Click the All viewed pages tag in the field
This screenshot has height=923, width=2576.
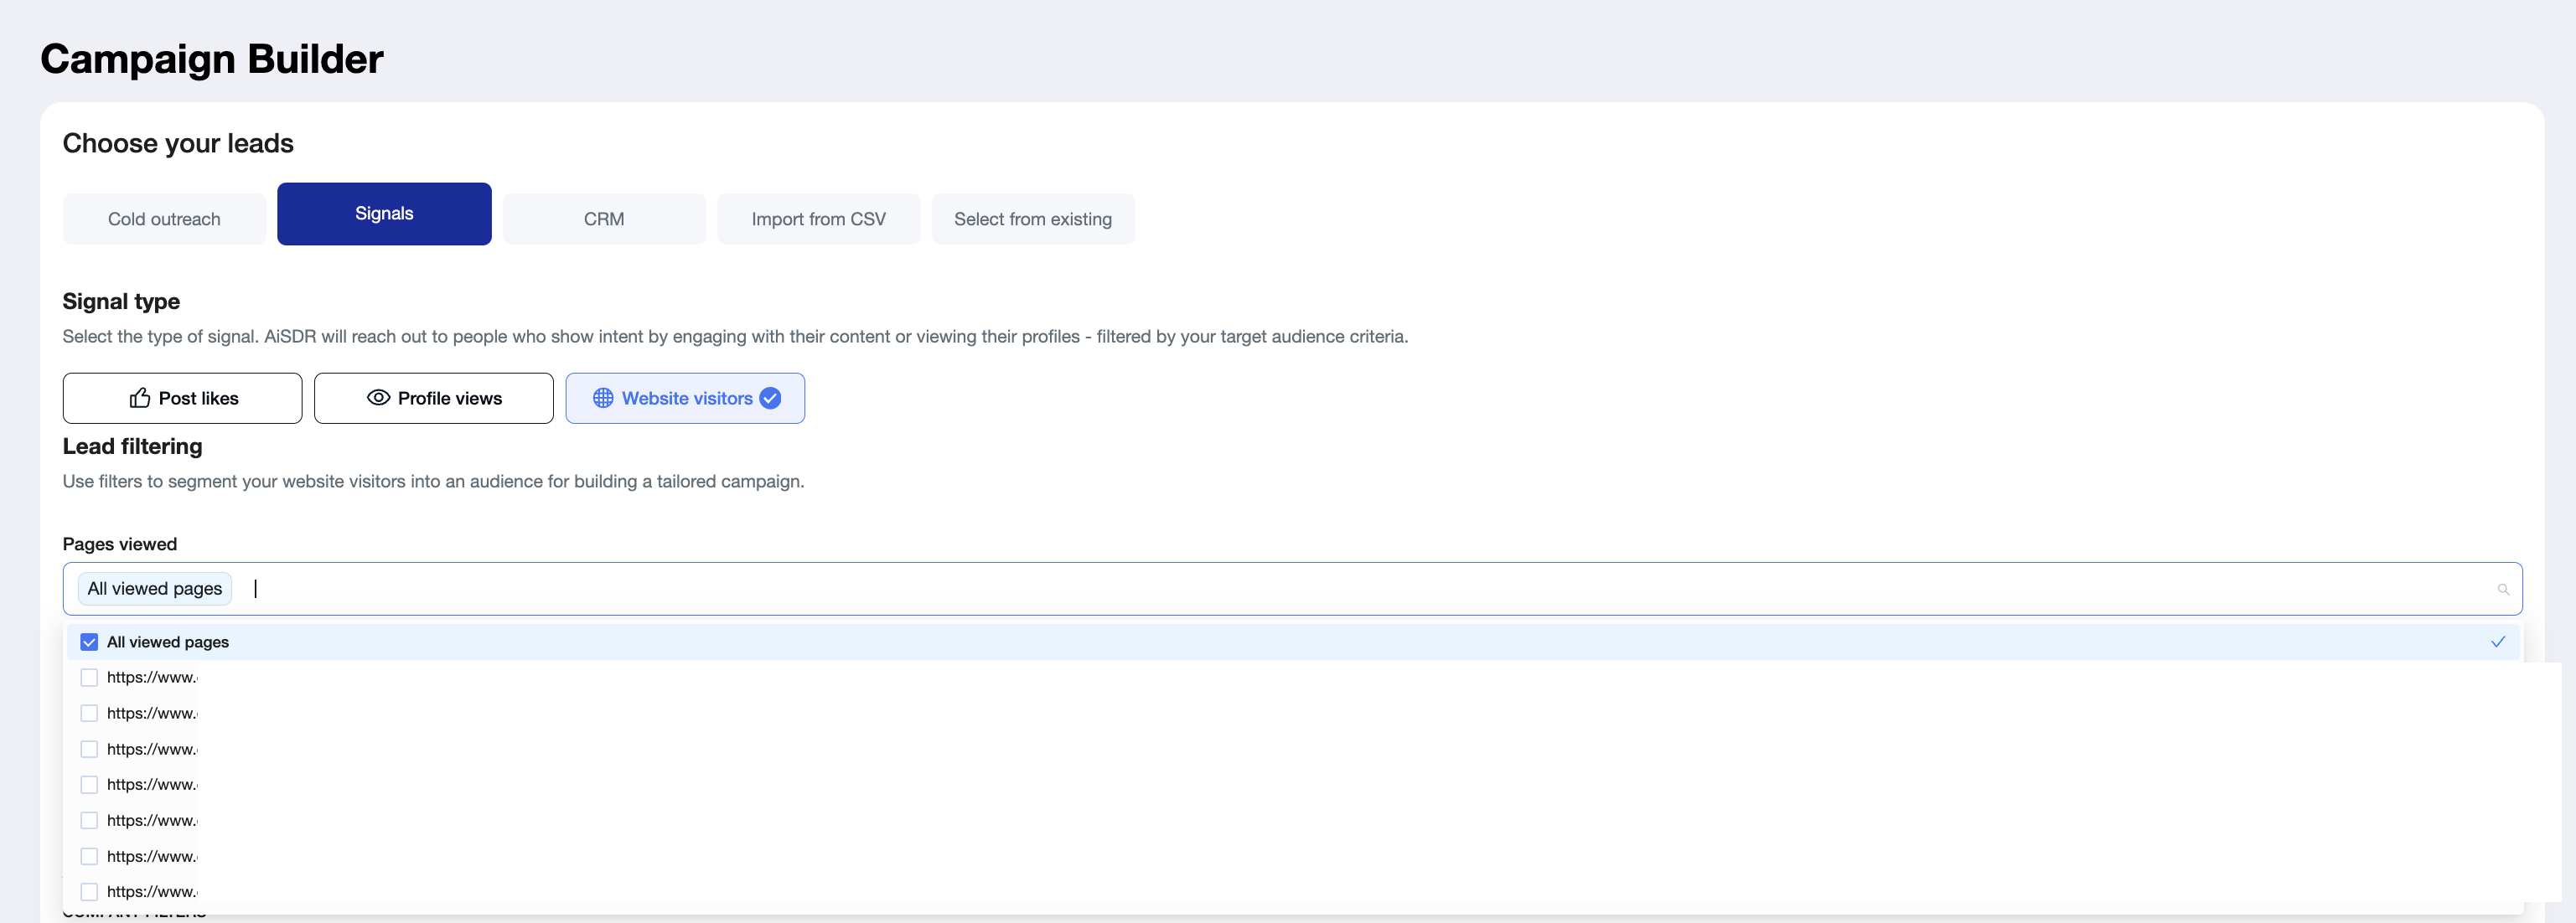(x=155, y=589)
